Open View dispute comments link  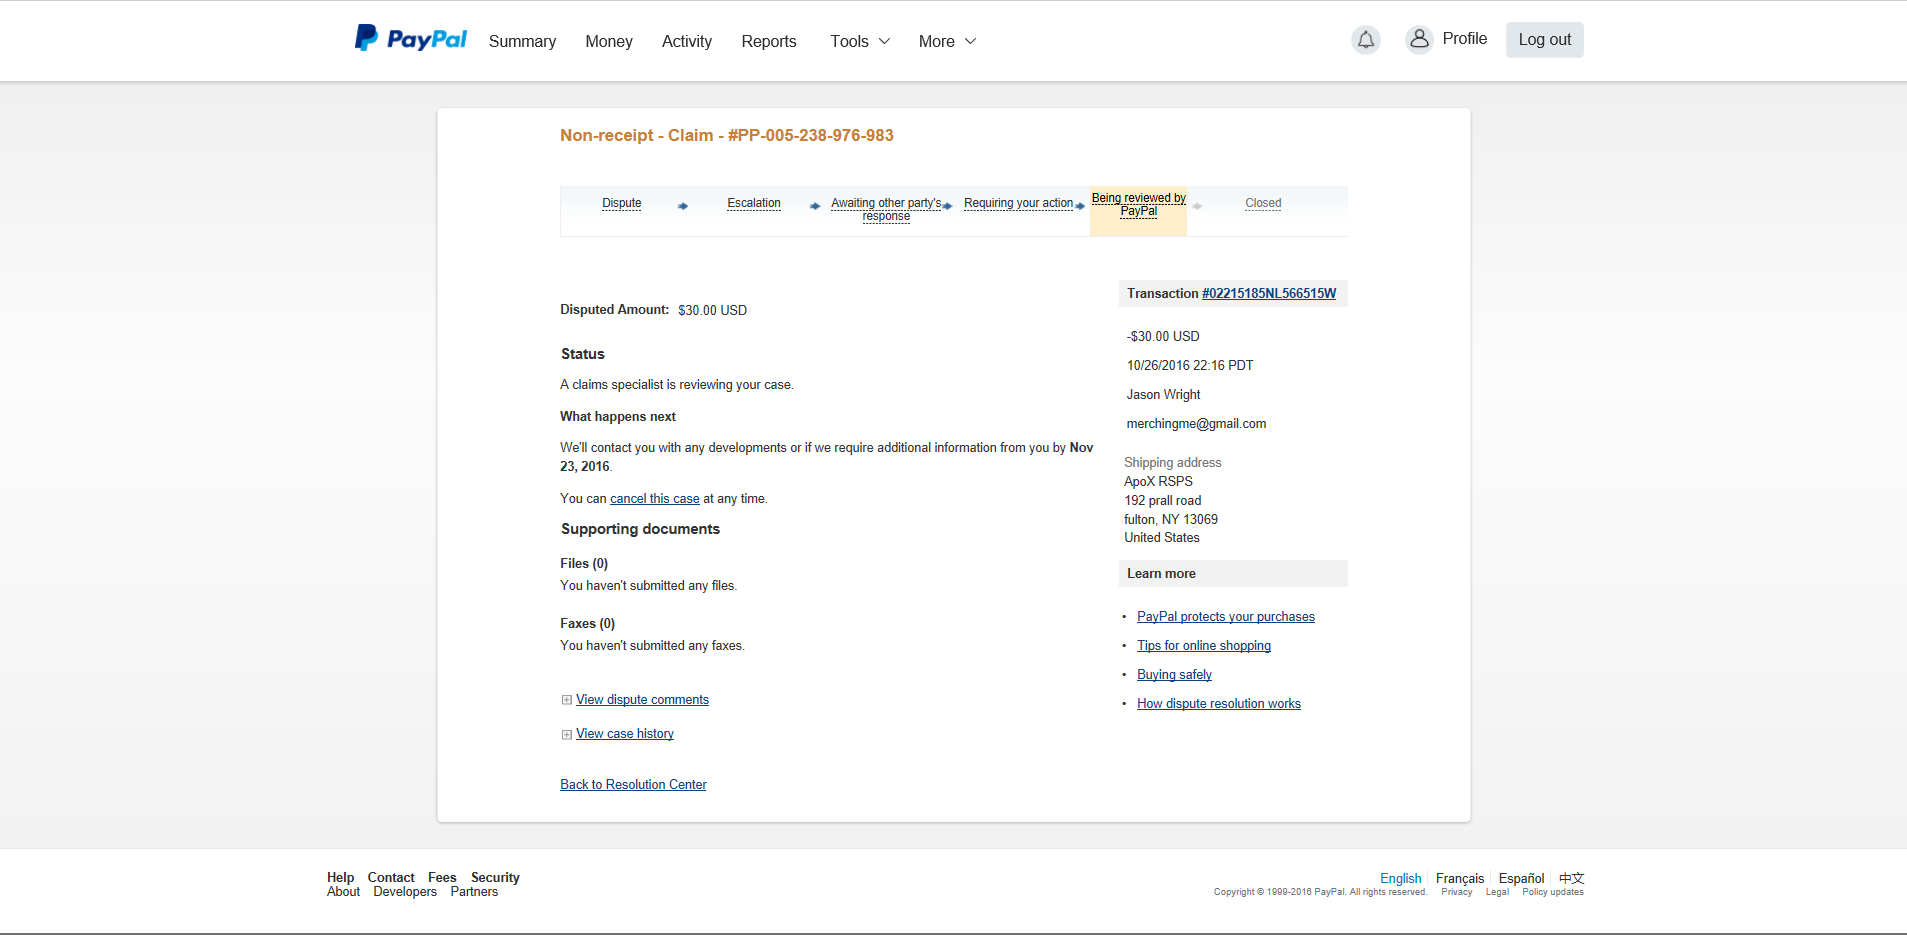click(642, 700)
